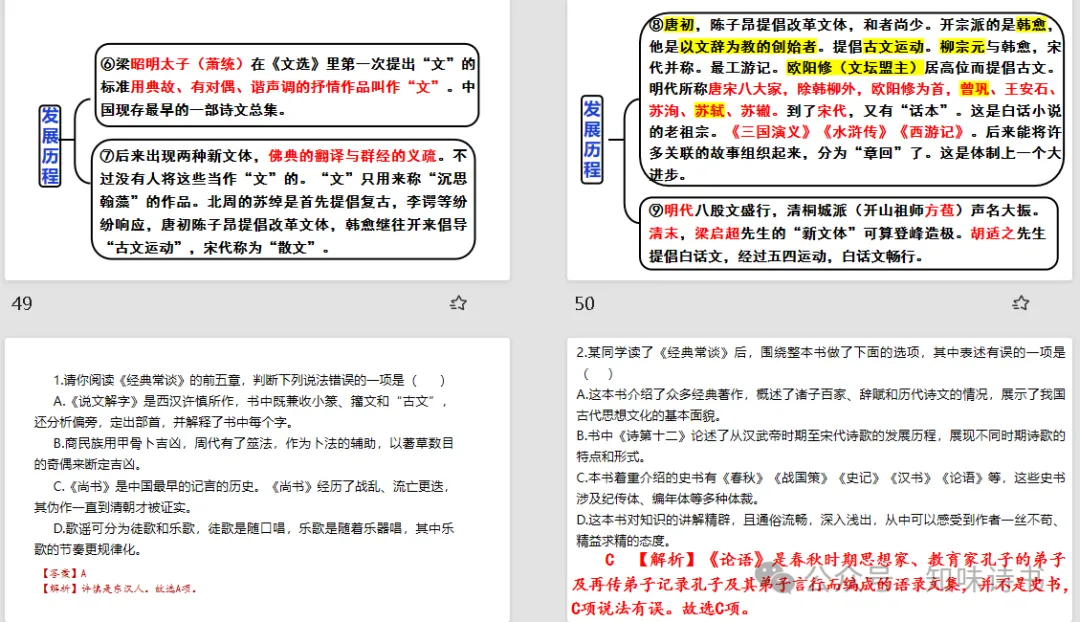Star slide 50 as favorite
The image size is (1080, 622).
point(1020,303)
